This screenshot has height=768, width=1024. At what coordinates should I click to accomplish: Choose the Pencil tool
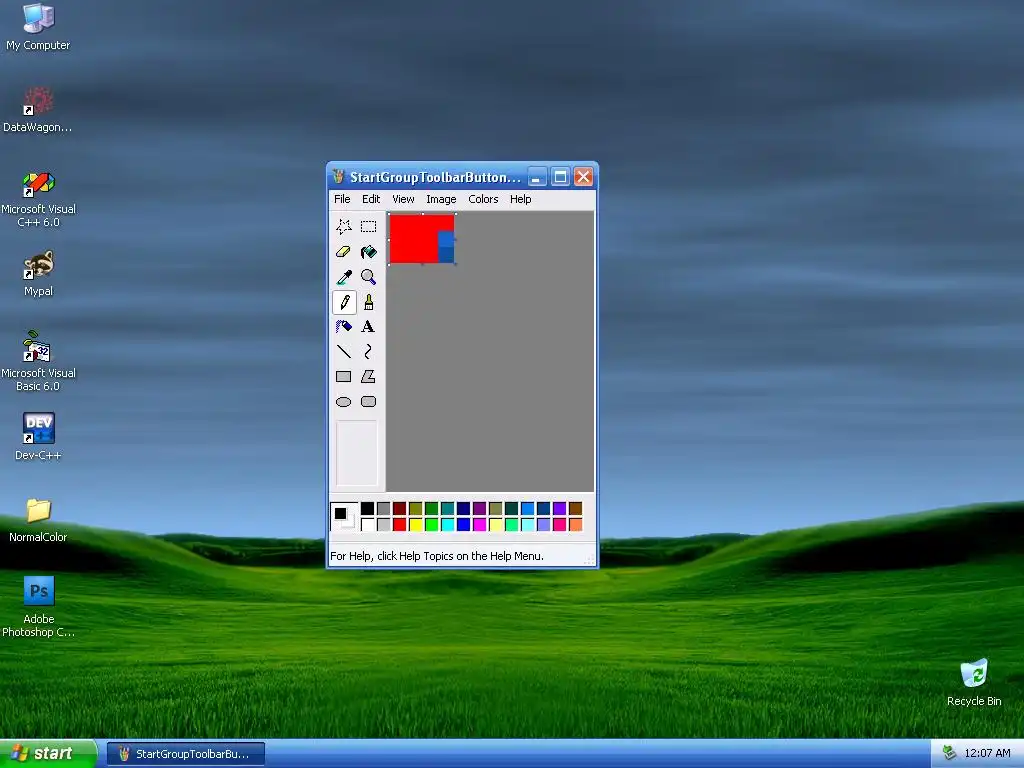coord(344,302)
